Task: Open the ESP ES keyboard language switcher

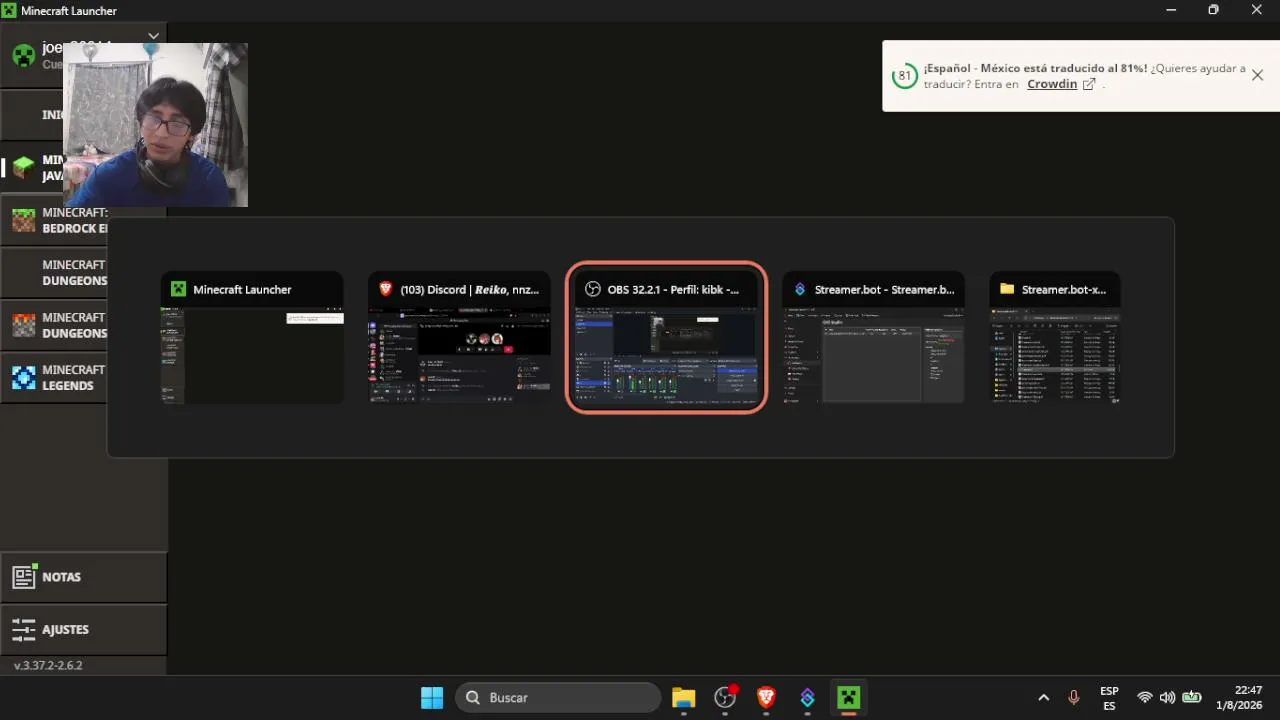Action: click(1109, 698)
